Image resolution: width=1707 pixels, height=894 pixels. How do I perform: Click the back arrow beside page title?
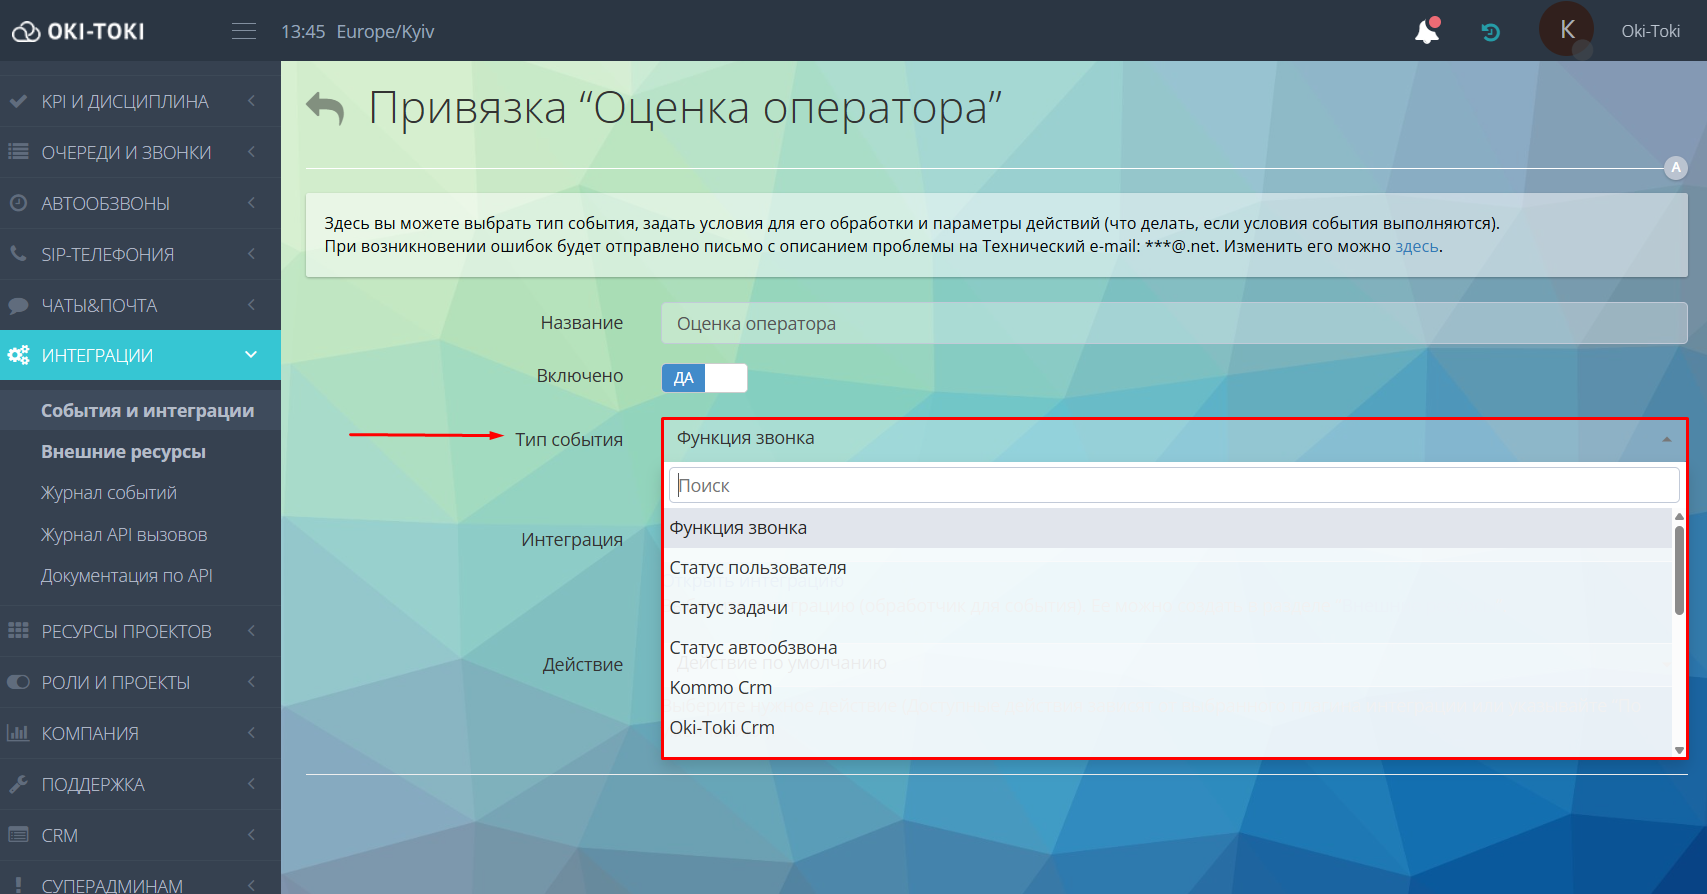tap(325, 108)
